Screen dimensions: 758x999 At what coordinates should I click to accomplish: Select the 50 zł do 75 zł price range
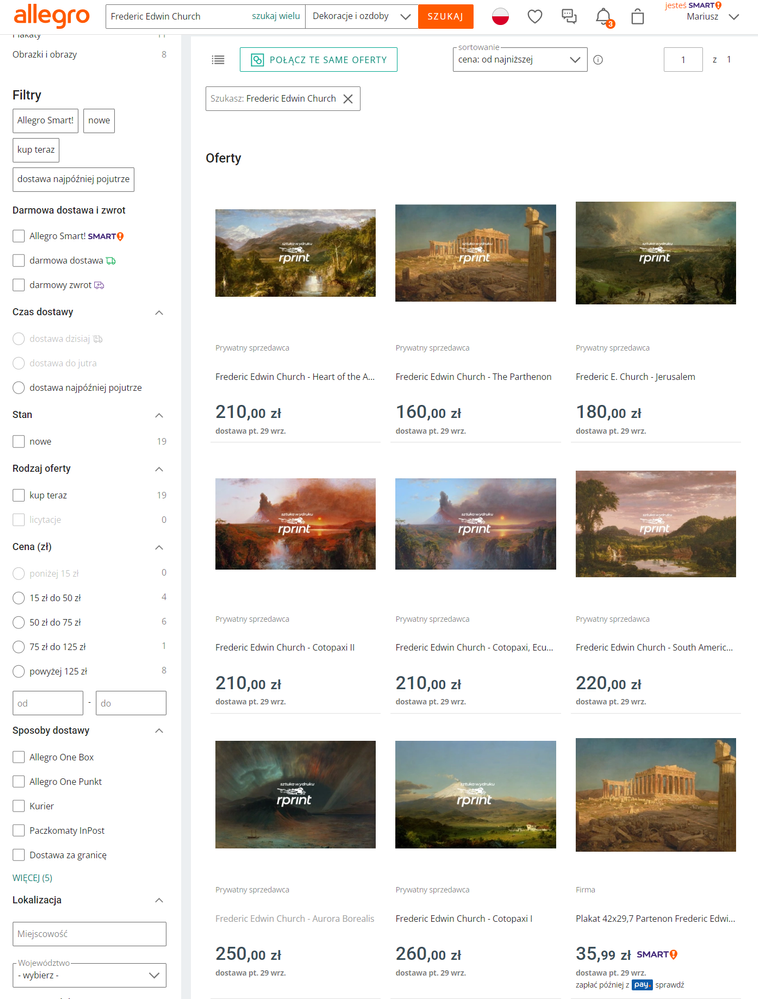pyautogui.click(x=19, y=622)
